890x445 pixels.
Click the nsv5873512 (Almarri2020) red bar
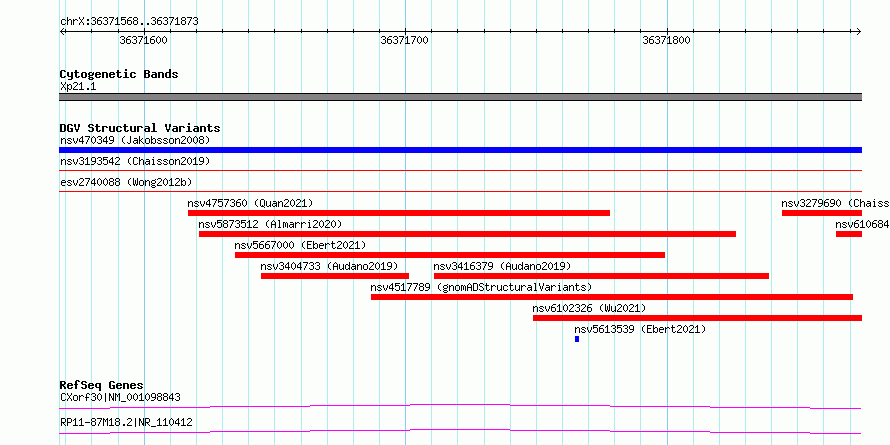(x=468, y=234)
